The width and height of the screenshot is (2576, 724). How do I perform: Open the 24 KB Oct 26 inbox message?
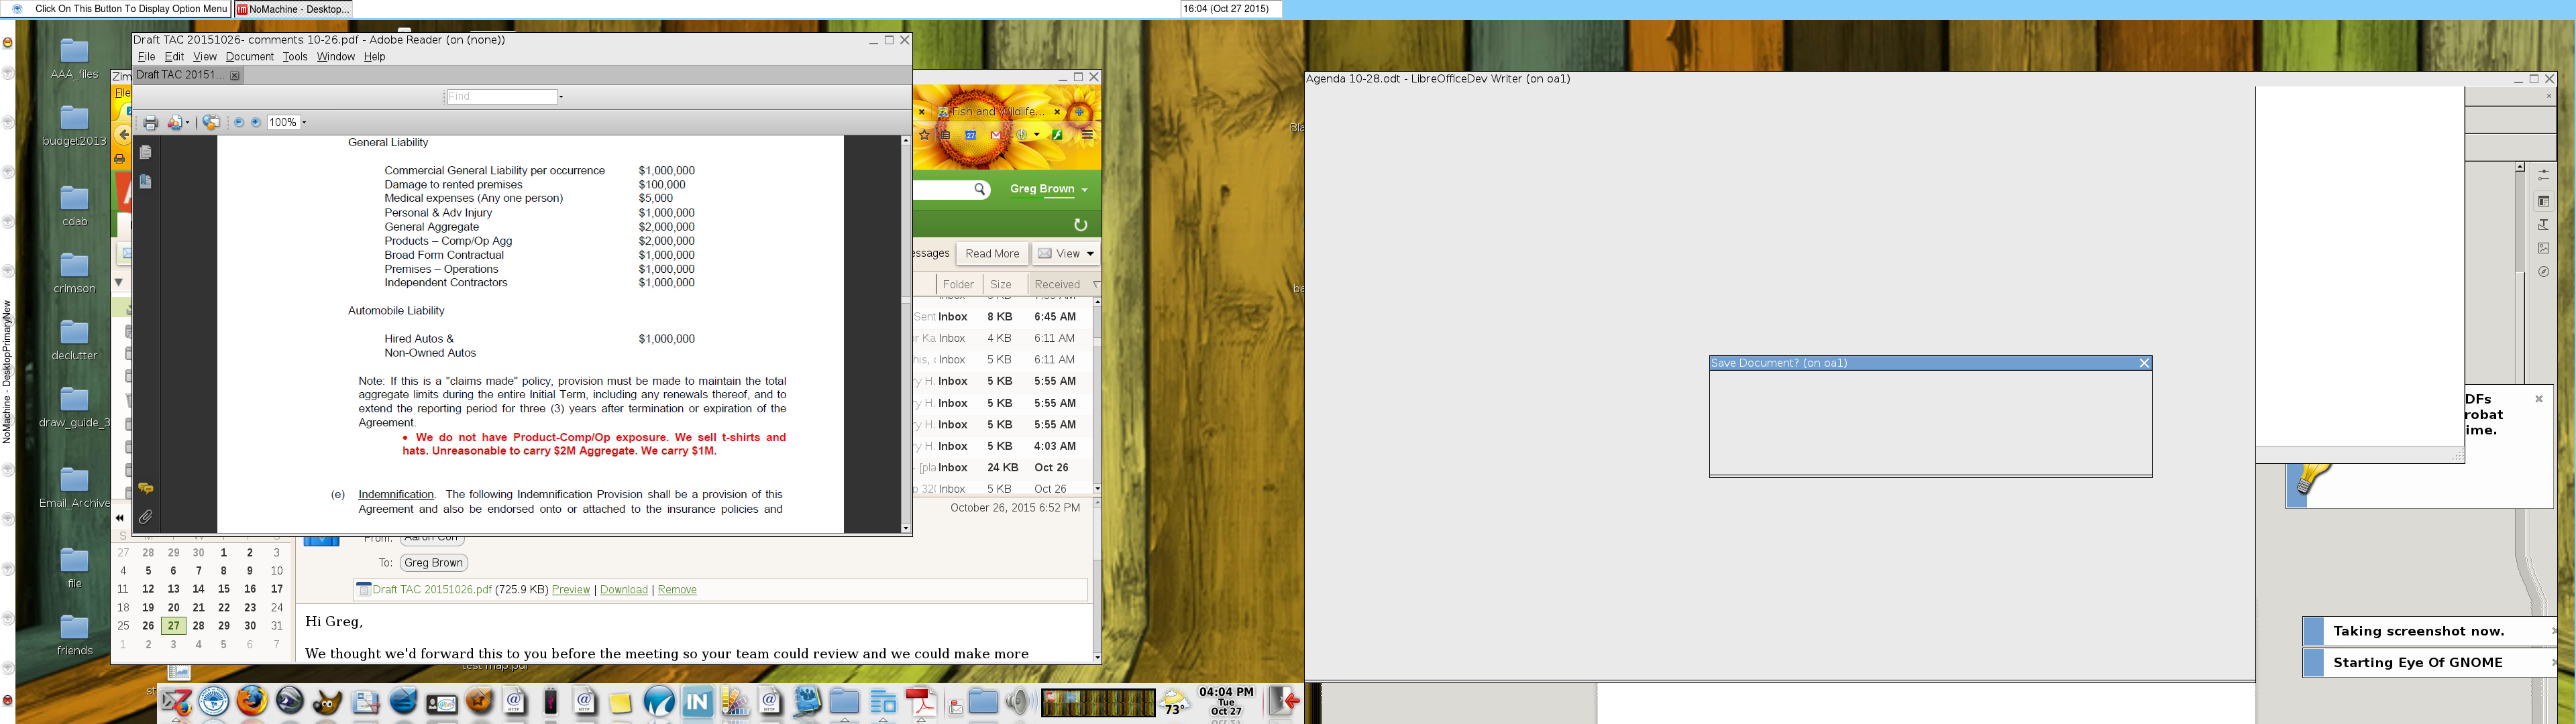[x=1003, y=468]
